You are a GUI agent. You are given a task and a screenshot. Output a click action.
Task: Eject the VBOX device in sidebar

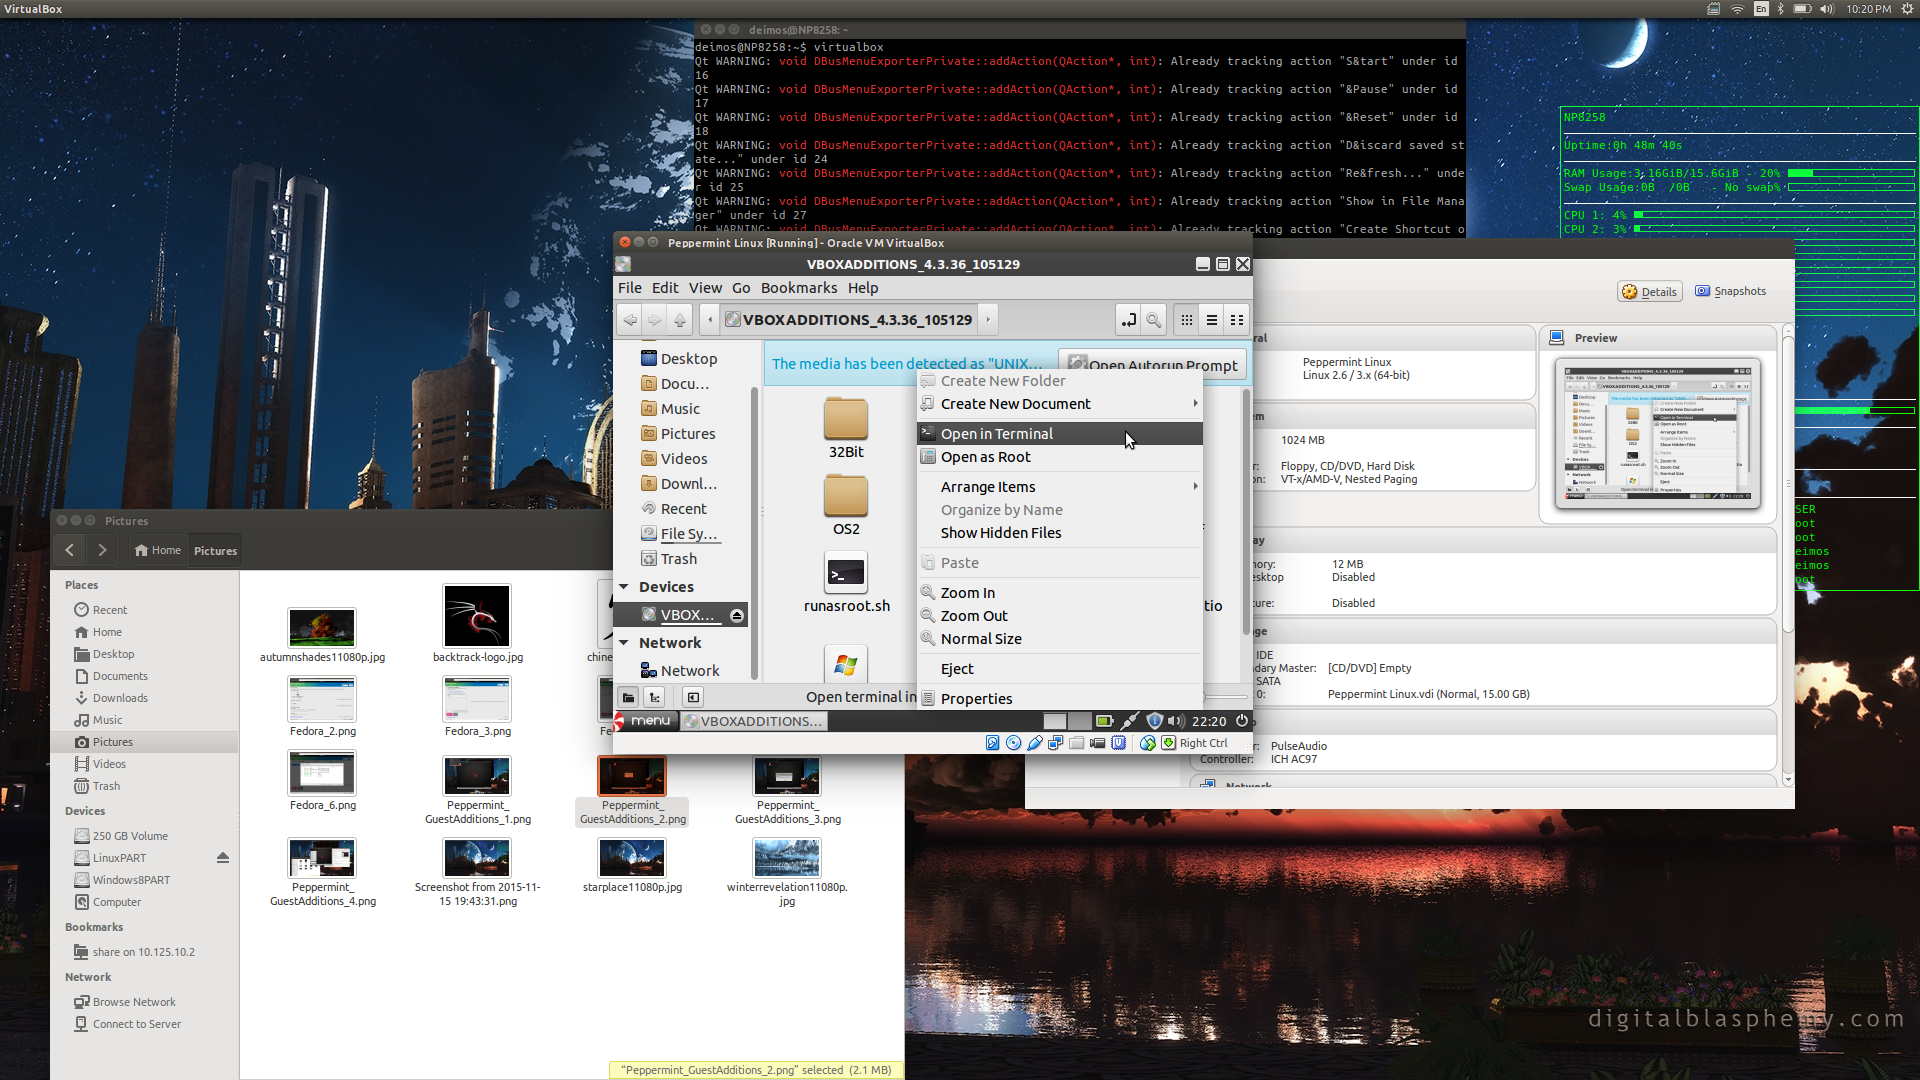tap(737, 615)
